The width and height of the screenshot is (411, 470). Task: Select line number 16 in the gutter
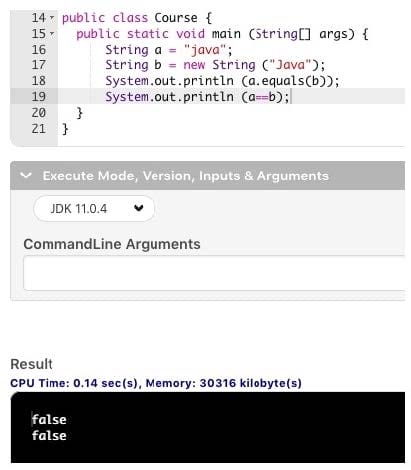[39, 49]
